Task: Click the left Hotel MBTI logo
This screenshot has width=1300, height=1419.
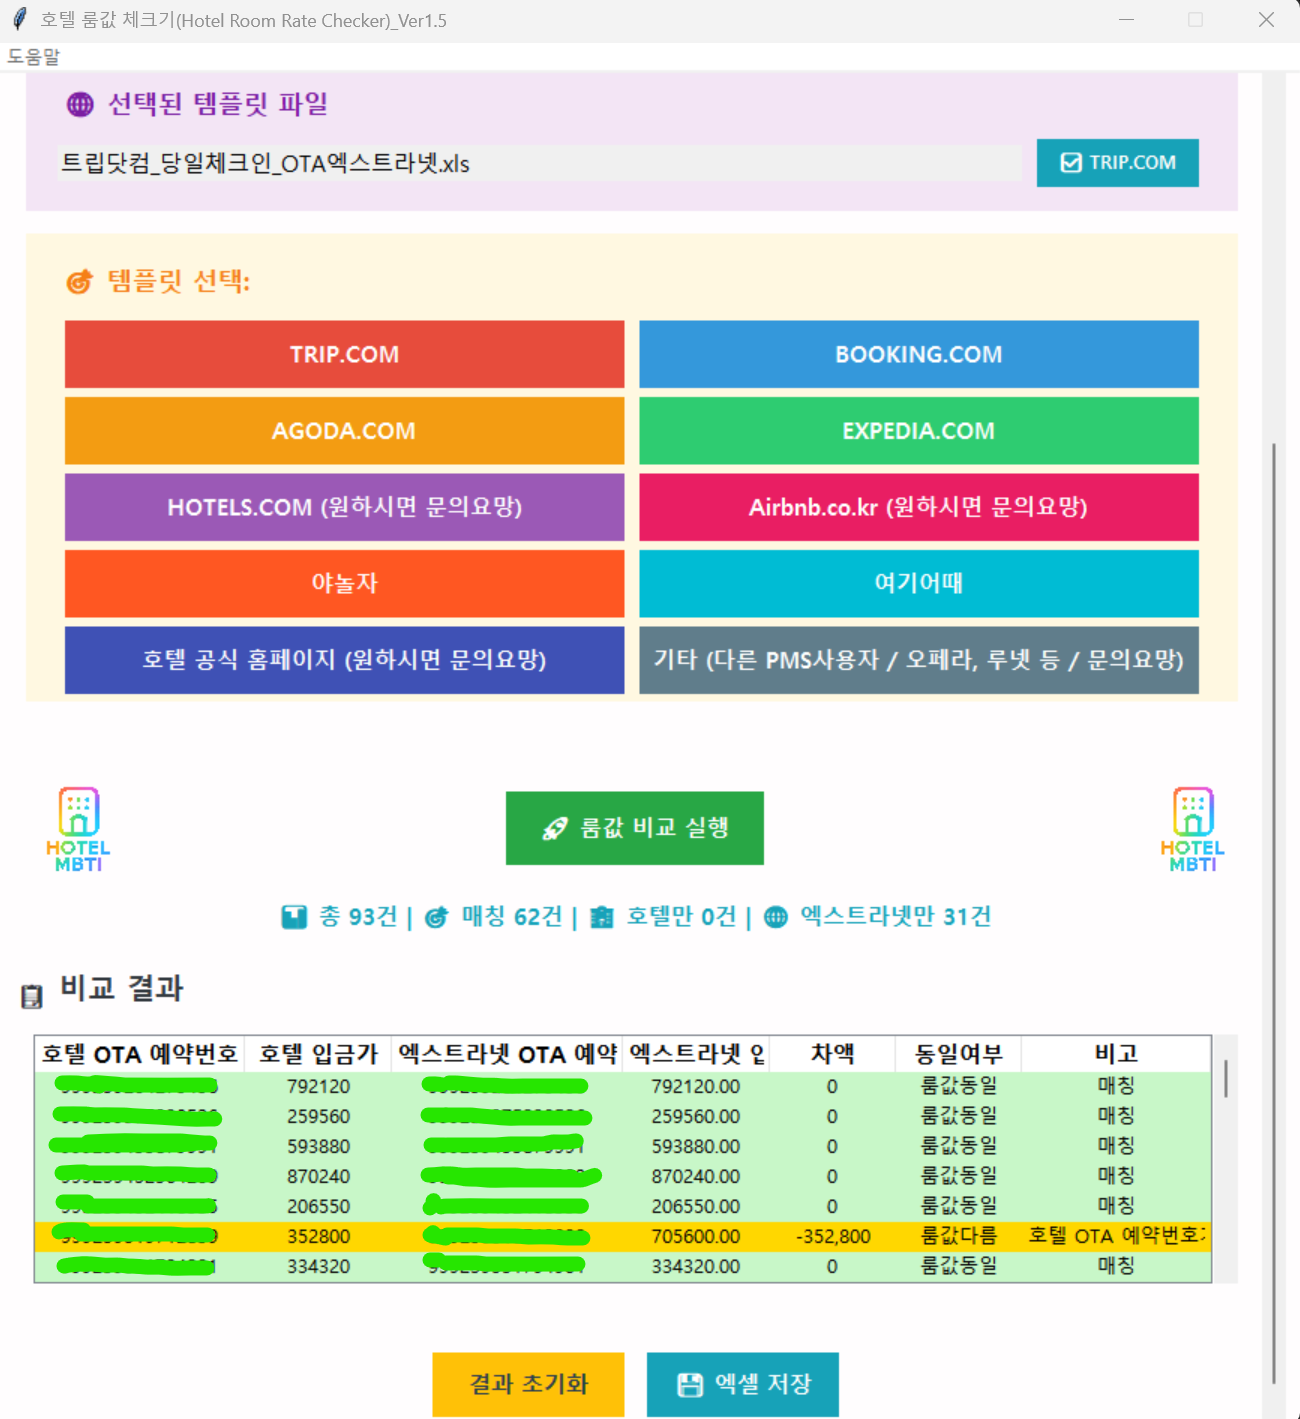Action: pyautogui.click(x=78, y=829)
